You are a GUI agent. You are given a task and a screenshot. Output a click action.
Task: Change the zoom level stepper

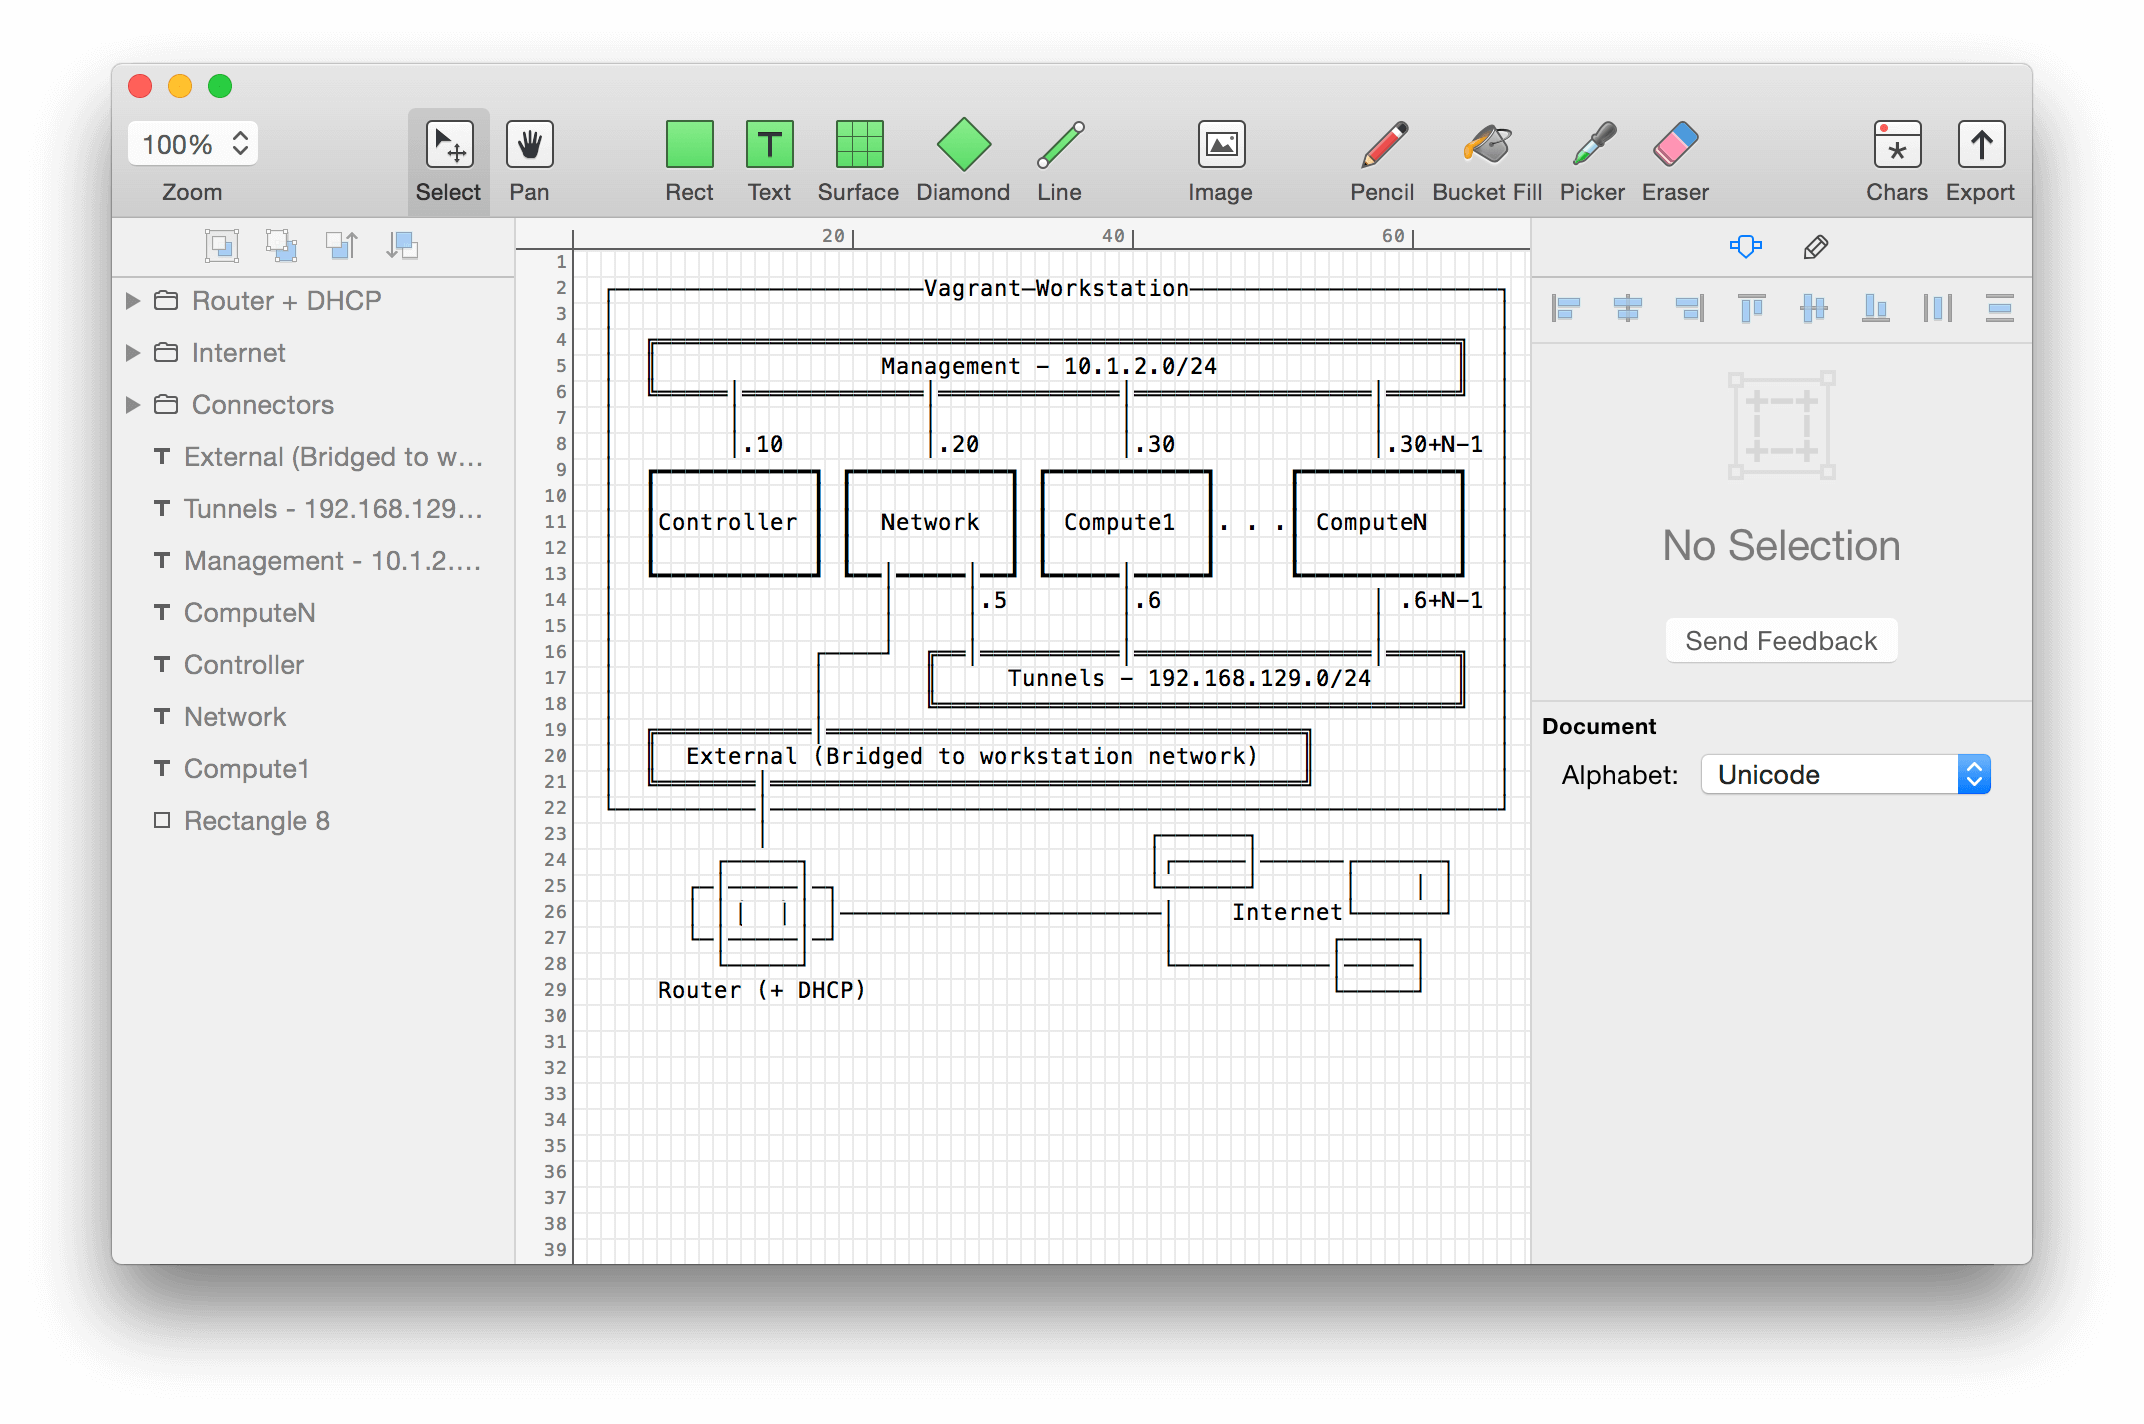point(240,144)
